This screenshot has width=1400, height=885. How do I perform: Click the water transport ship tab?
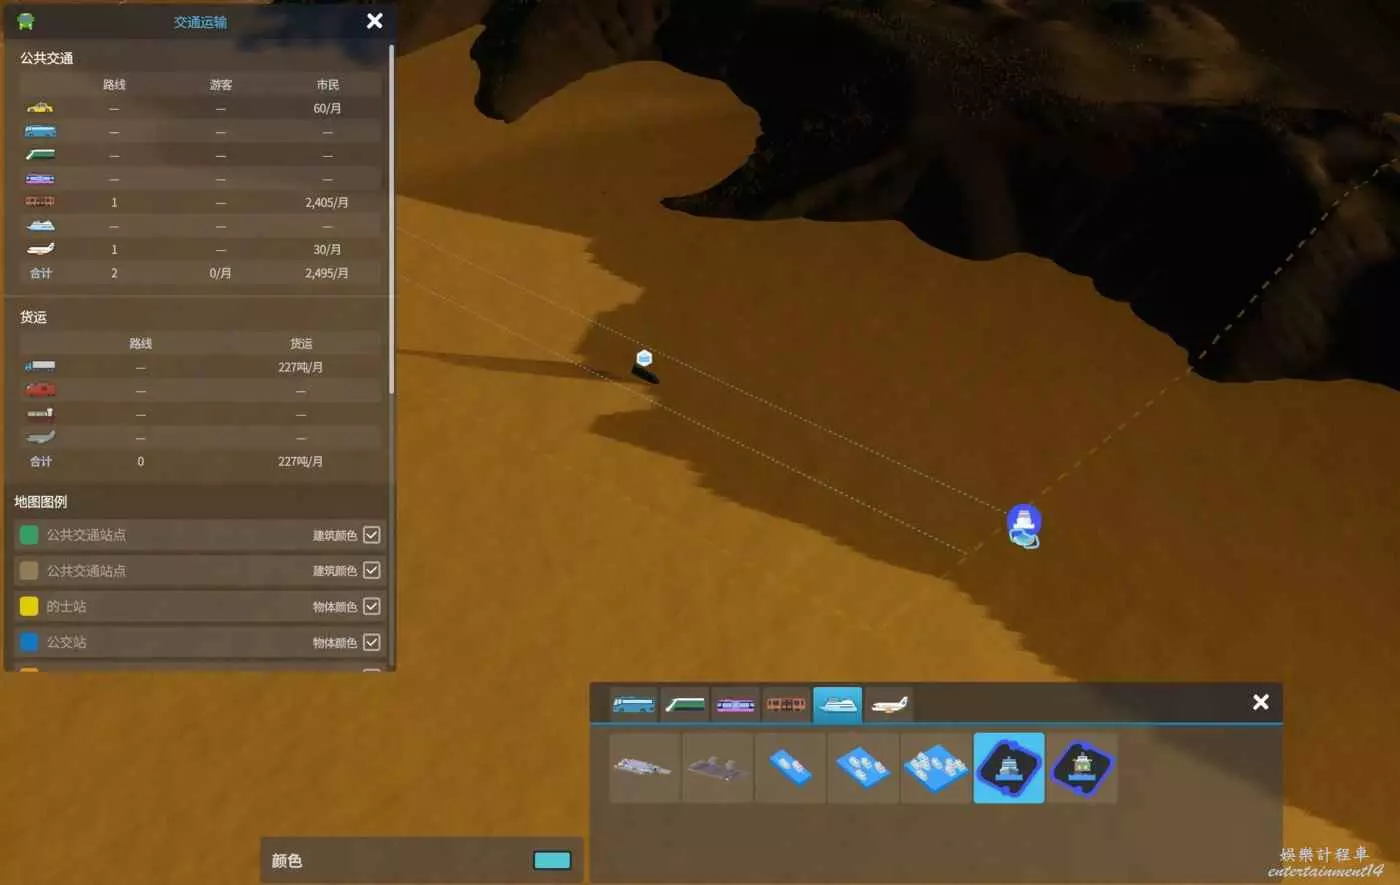[x=837, y=705]
